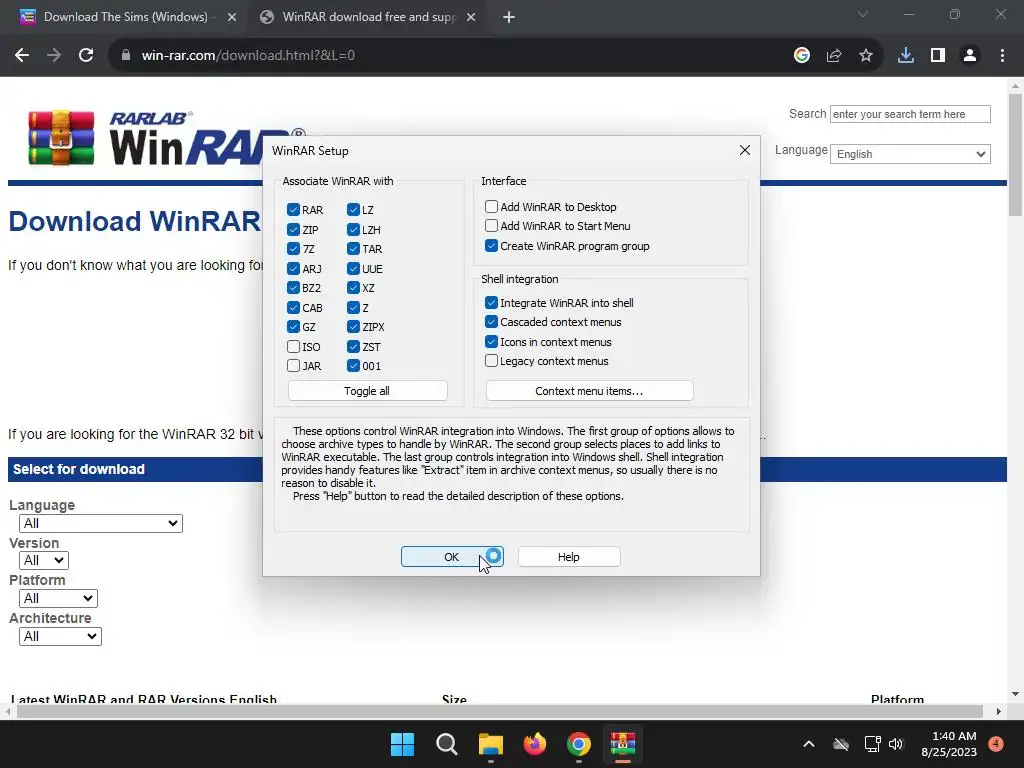This screenshot has height=768, width=1024.
Task: Open the page Language dropdown set to English
Action: [x=910, y=154]
